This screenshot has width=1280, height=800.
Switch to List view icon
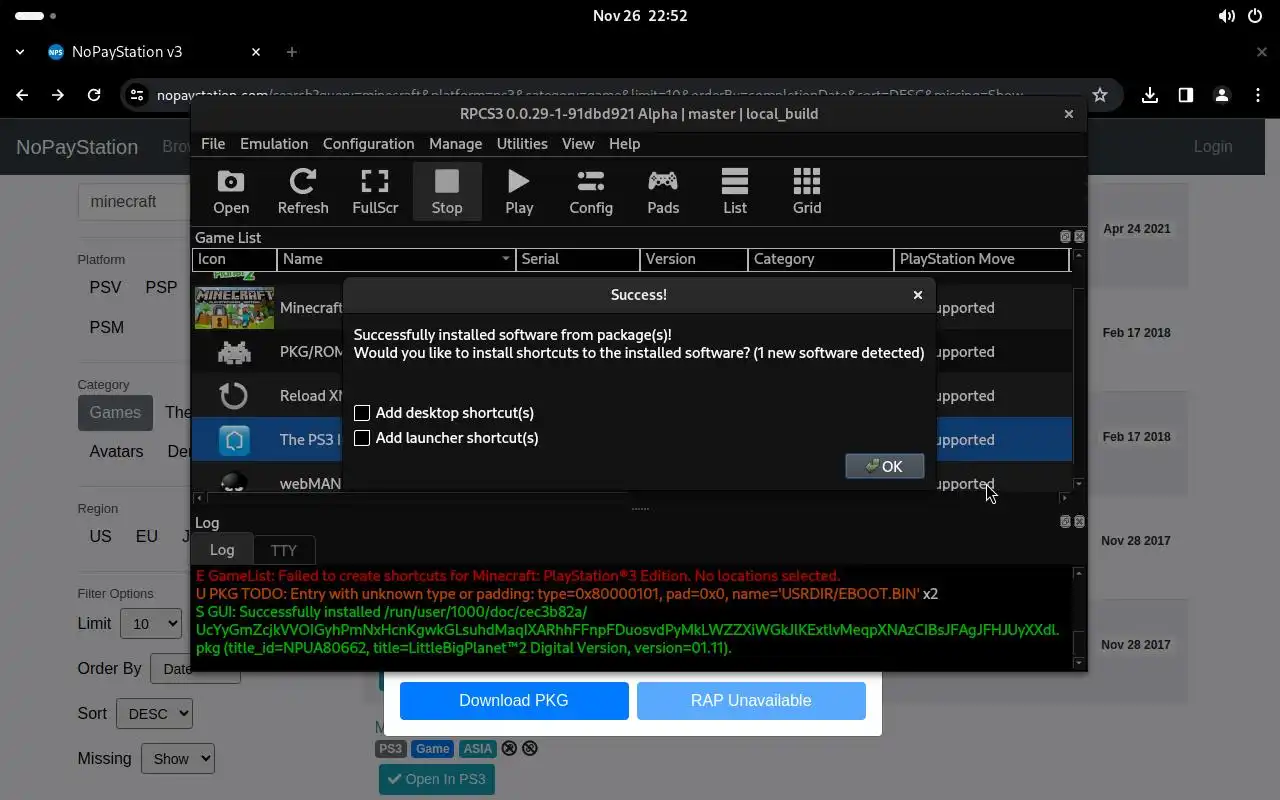click(735, 191)
